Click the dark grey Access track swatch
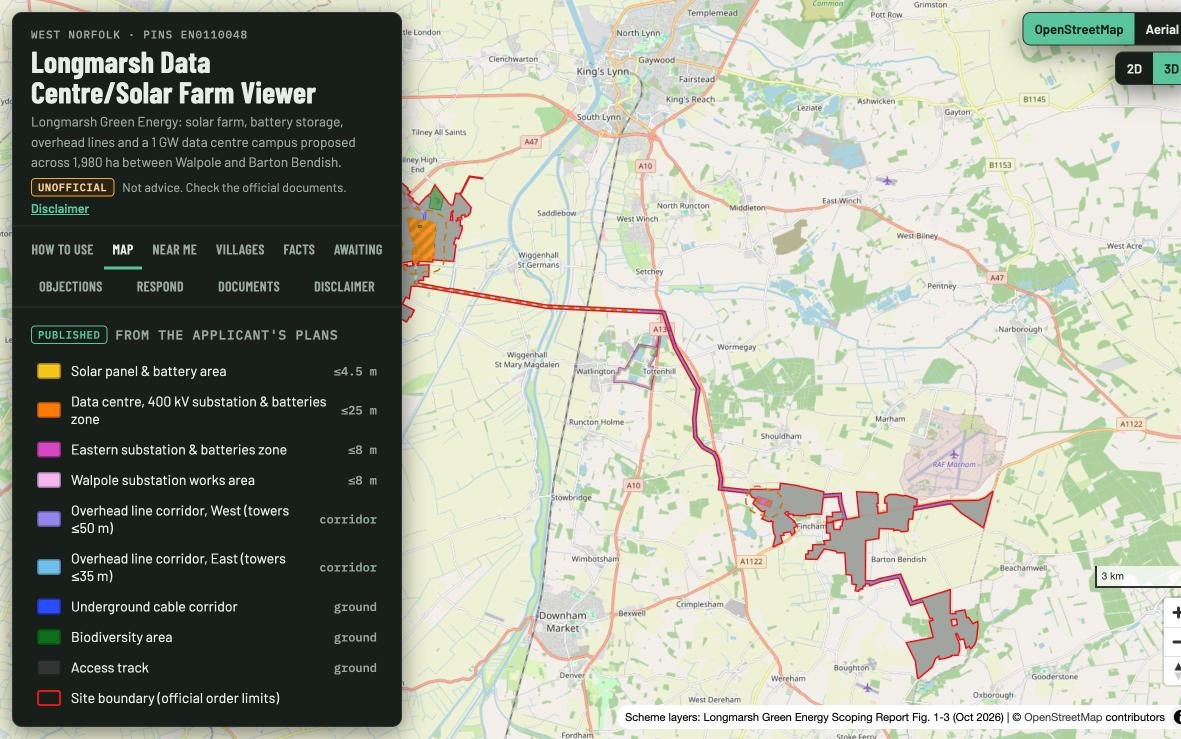Viewport: 1181px width, 739px height. (x=49, y=667)
